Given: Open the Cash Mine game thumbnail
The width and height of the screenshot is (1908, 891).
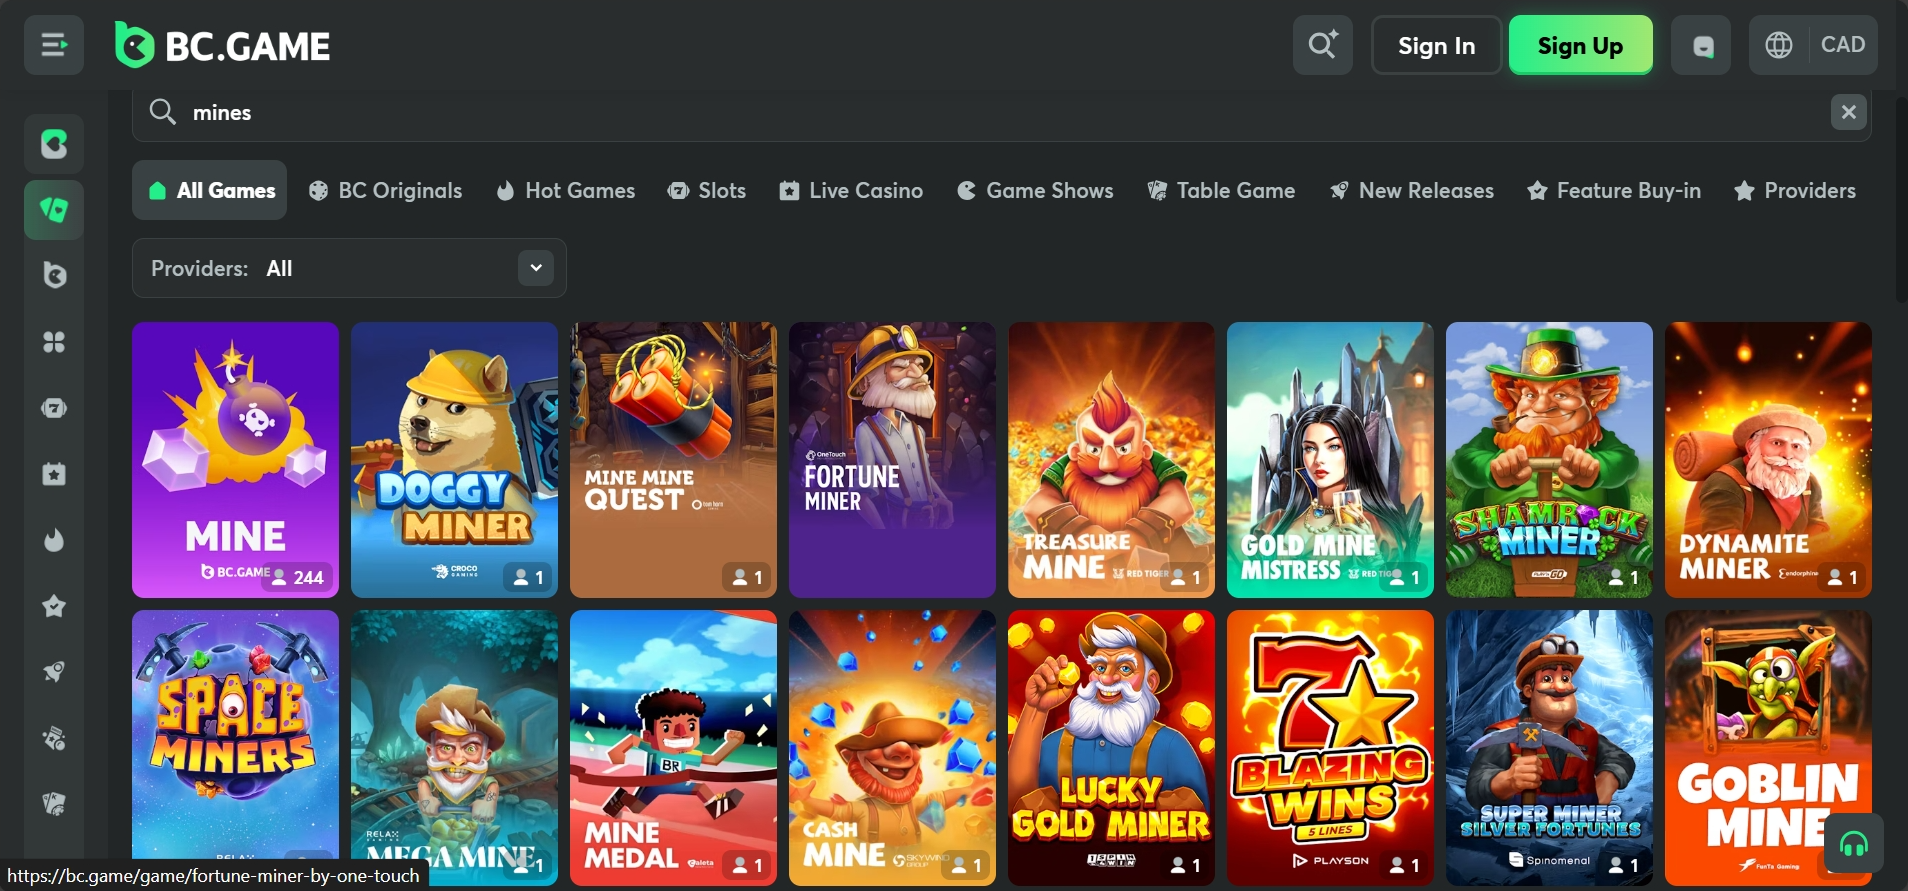Looking at the screenshot, I should pyautogui.click(x=892, y=748).
